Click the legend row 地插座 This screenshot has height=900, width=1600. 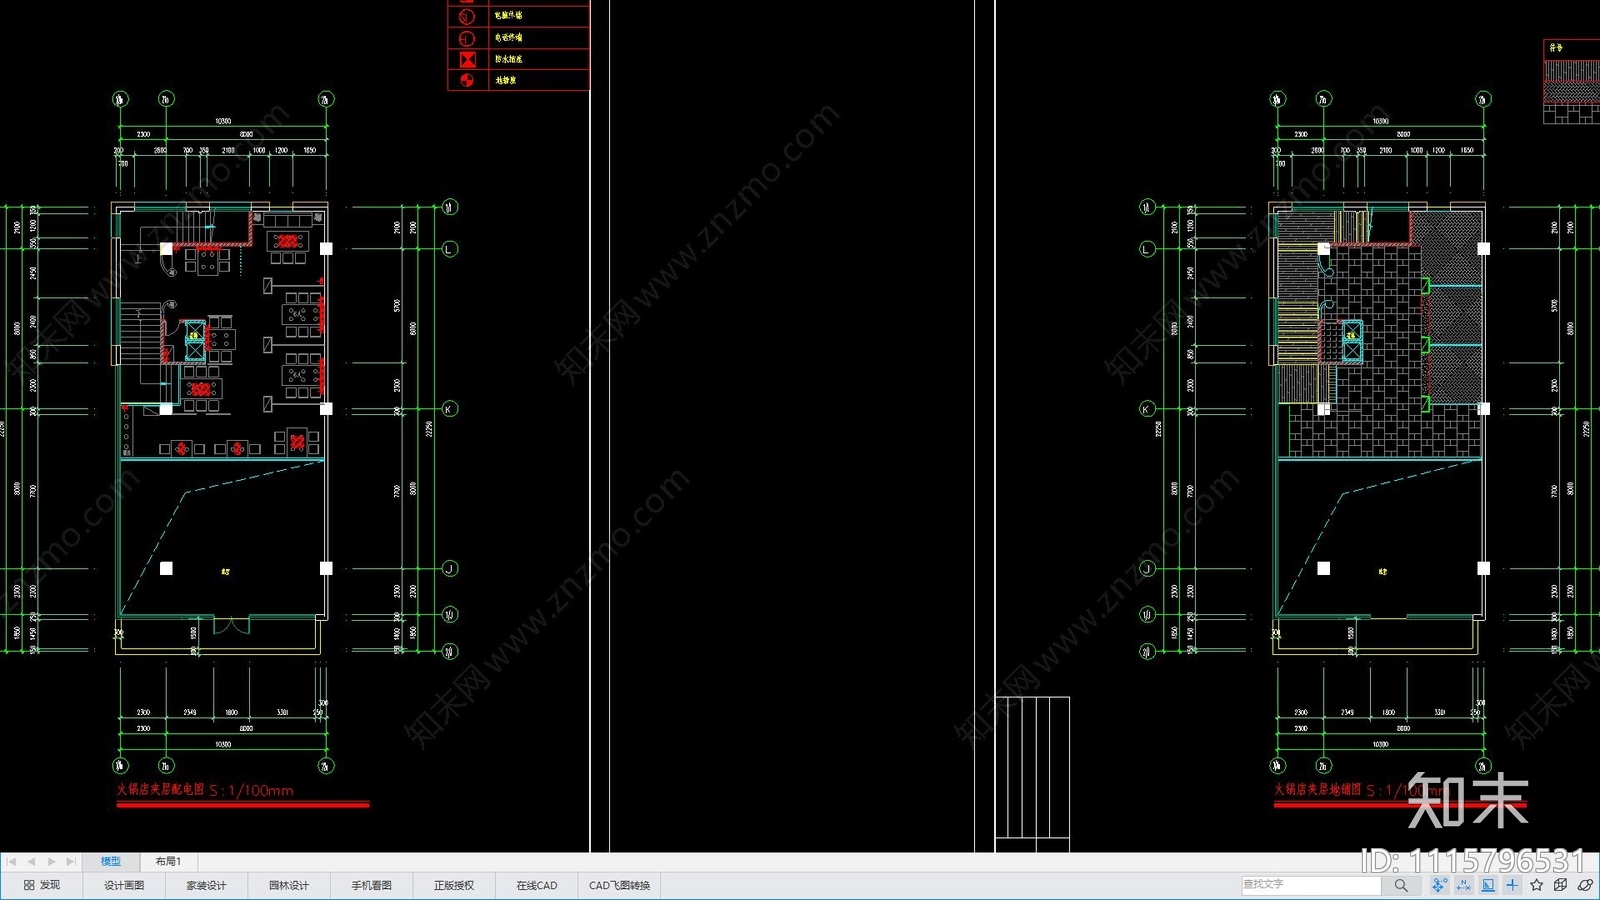(x=519, y=80)
